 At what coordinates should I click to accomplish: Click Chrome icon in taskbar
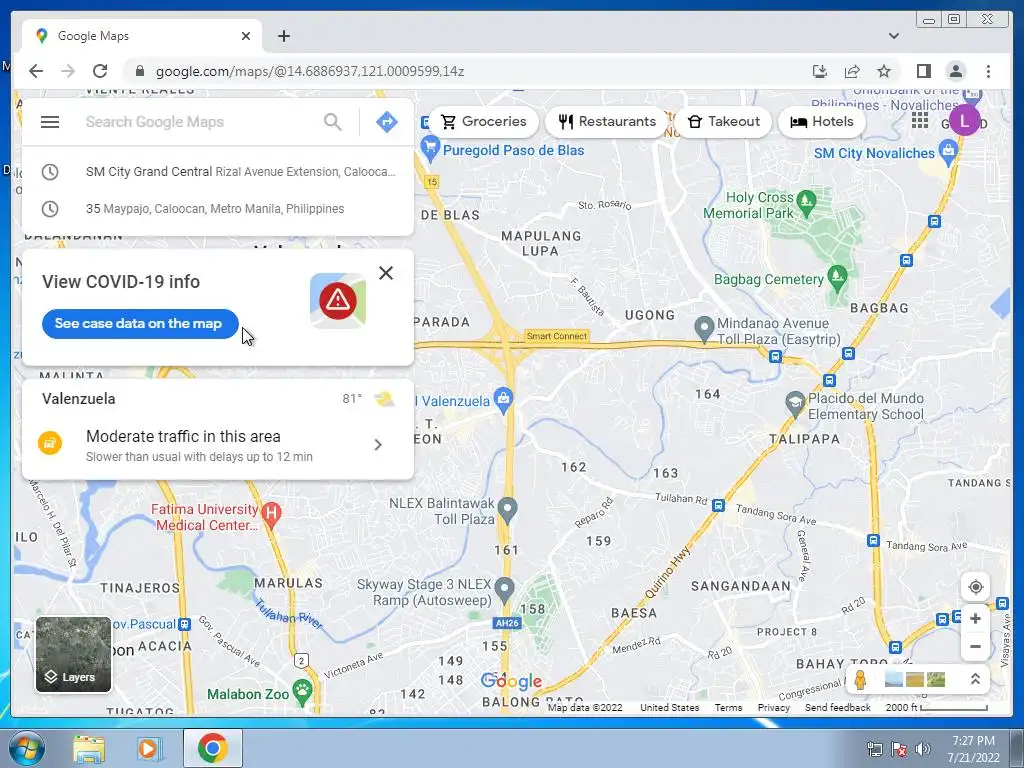[x=212, y=748]
